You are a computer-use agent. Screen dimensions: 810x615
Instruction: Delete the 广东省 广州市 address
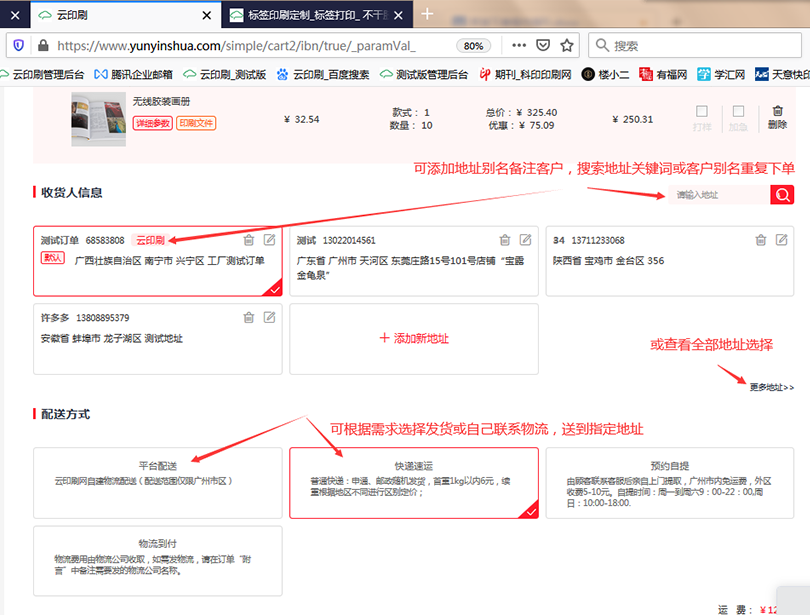tap(505, 240)
